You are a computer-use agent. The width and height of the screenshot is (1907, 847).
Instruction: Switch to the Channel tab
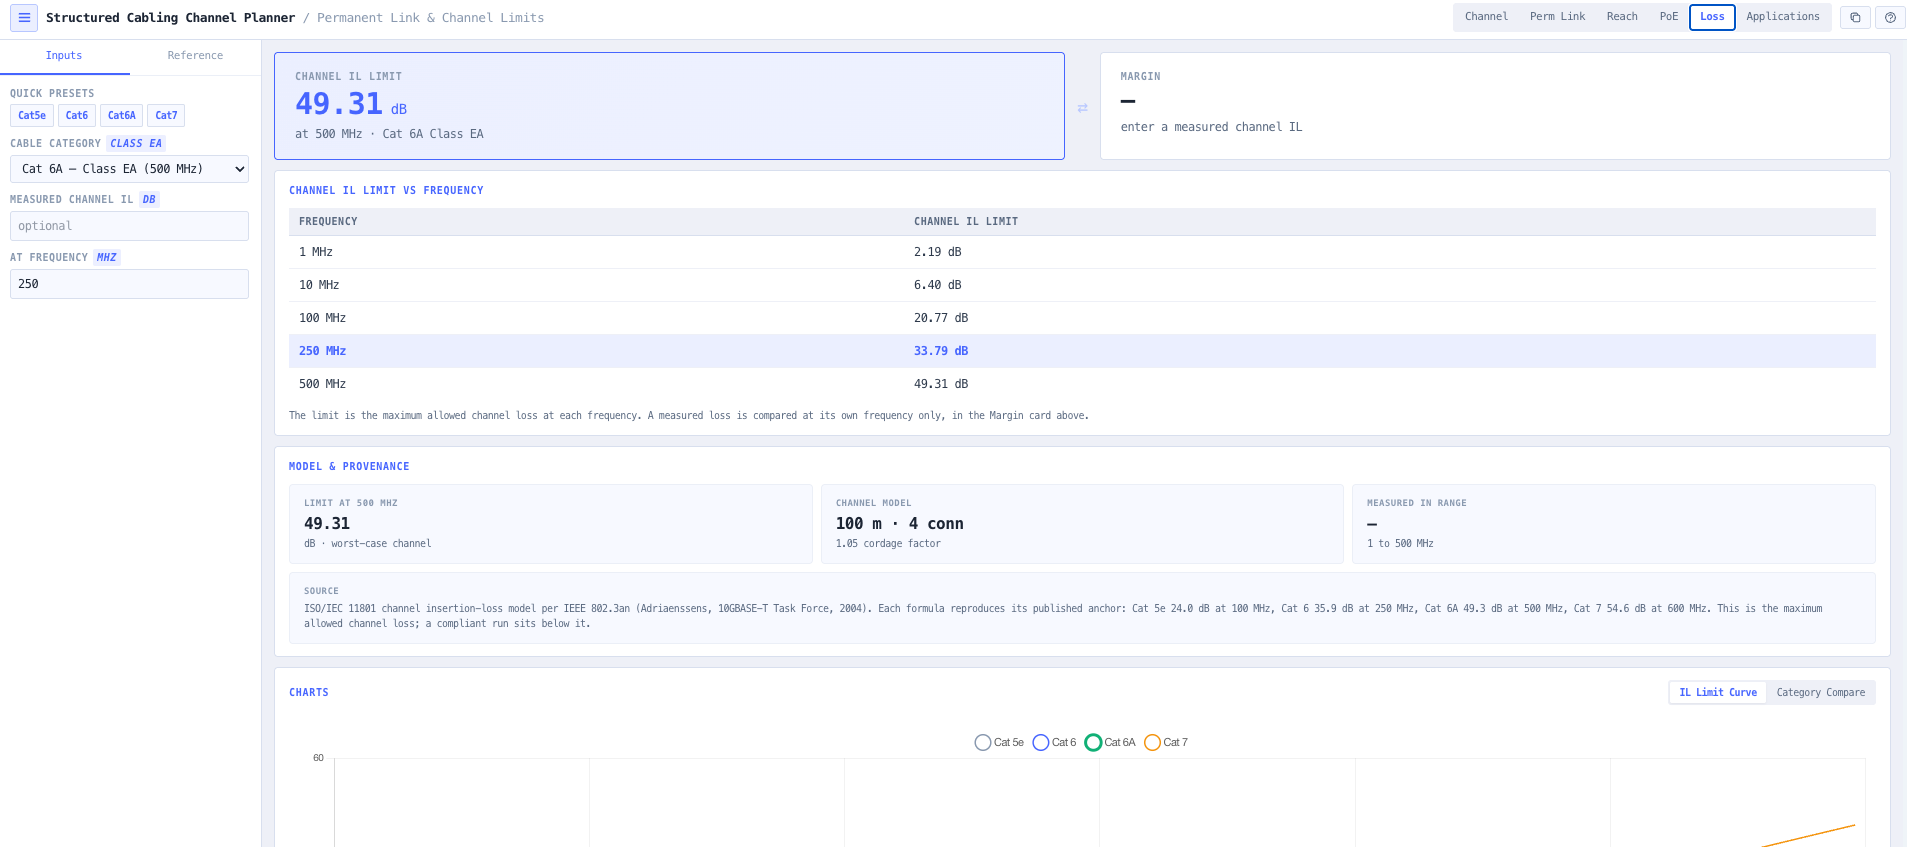click(x=1486, y=17)
